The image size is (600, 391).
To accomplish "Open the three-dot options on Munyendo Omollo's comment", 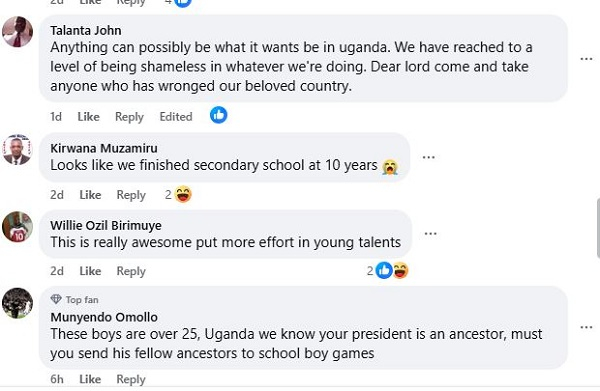I will coord(586,327).
